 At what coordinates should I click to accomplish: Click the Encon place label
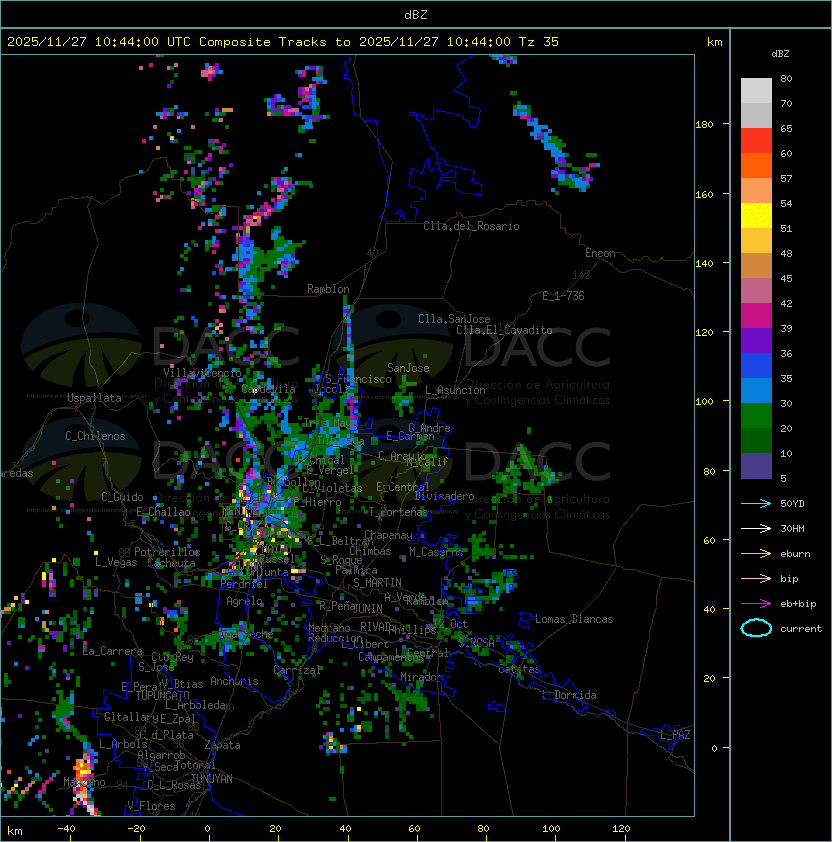(600, 253)
